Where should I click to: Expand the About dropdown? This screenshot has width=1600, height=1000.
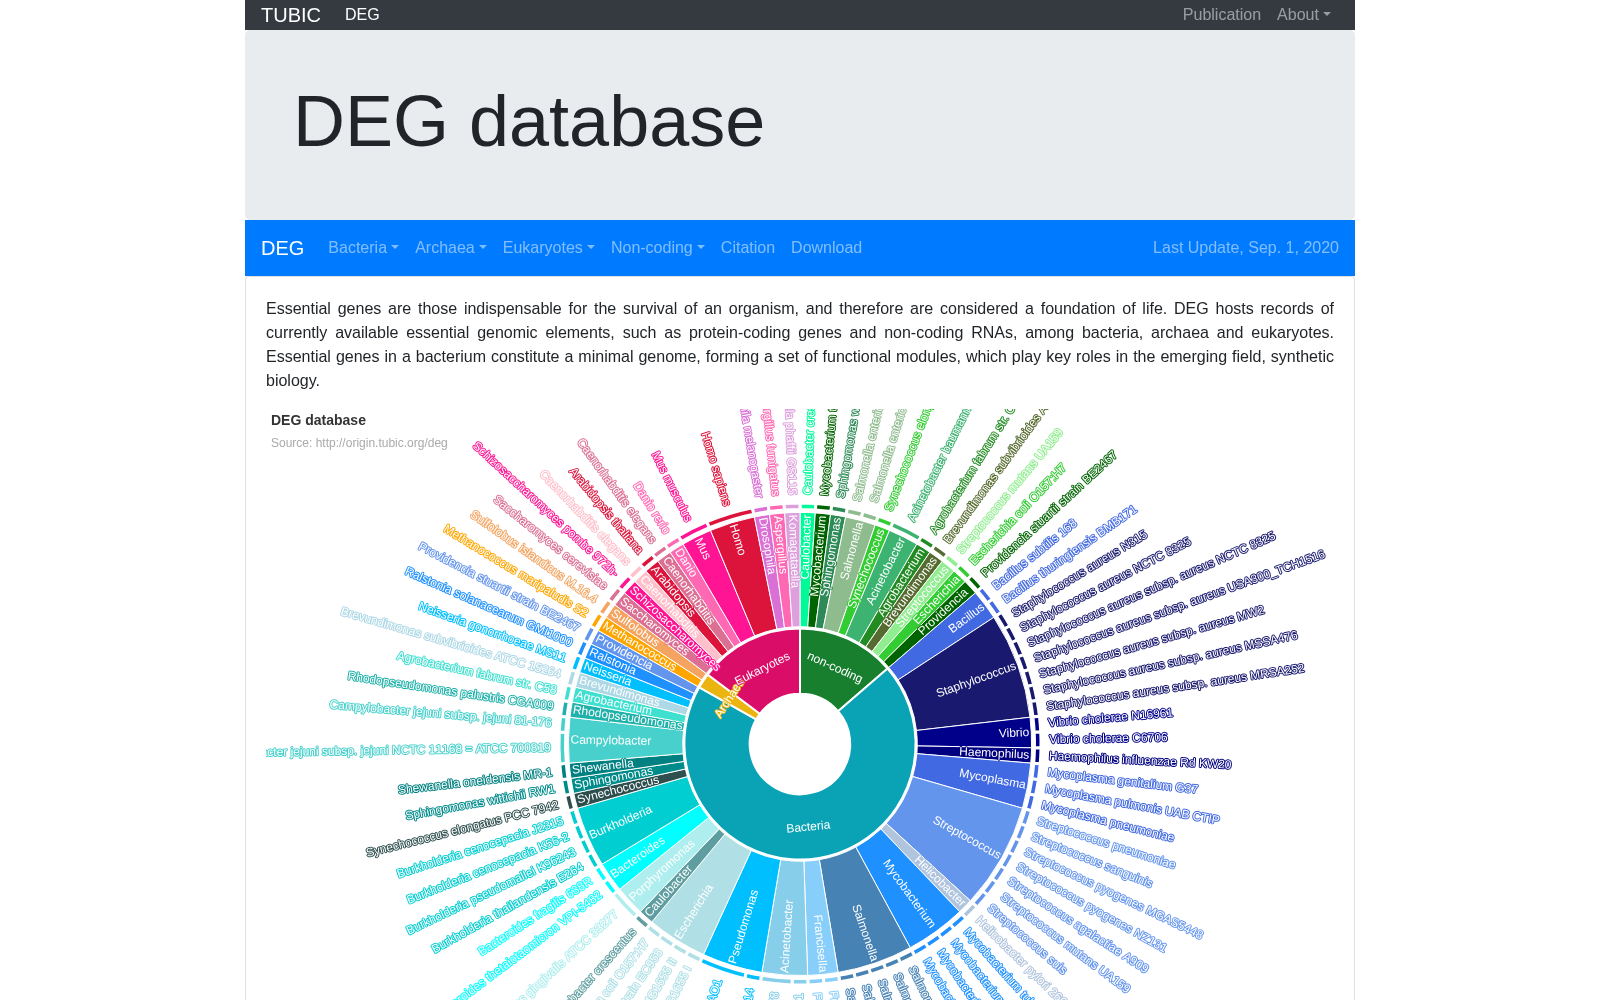coord(1303,15)
